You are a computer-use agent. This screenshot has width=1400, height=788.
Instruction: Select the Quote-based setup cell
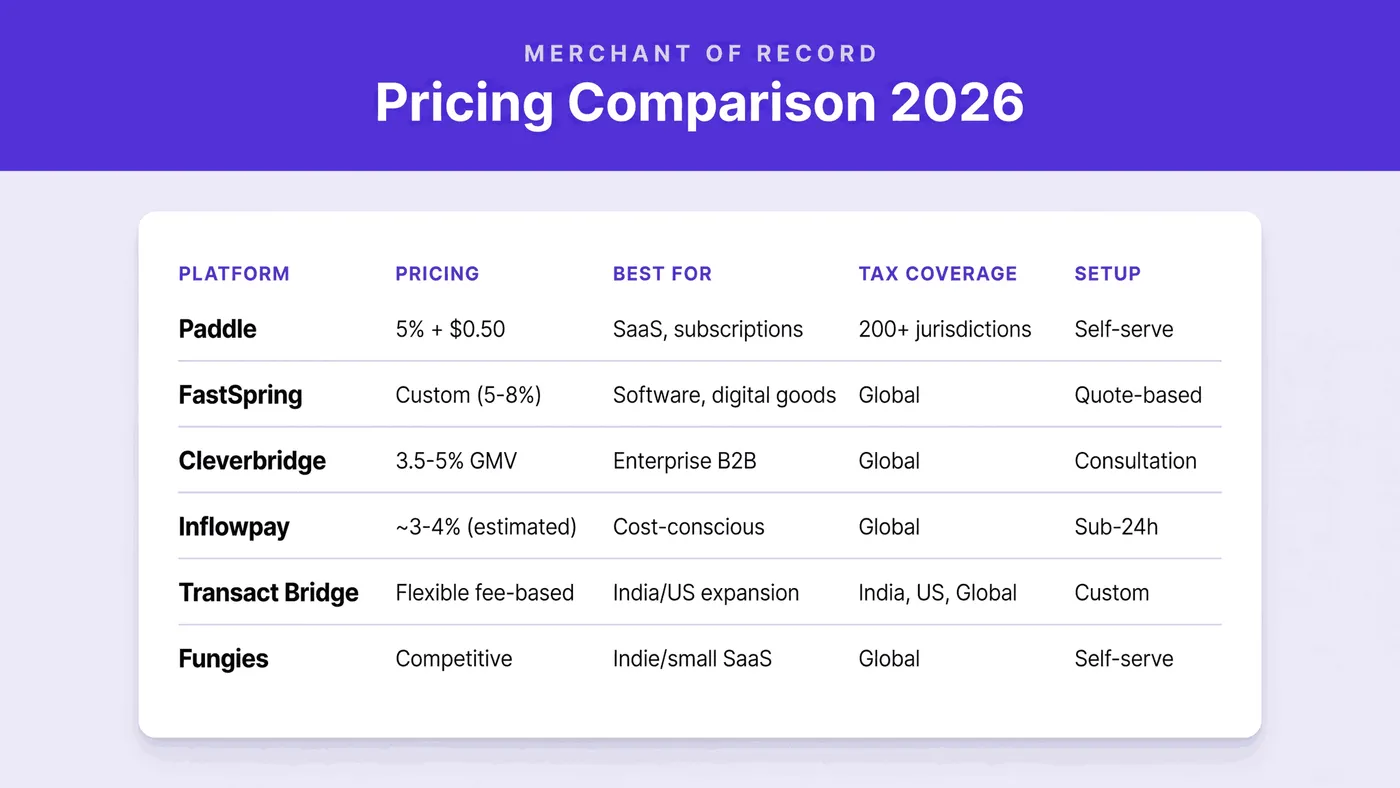[1138, 395]
